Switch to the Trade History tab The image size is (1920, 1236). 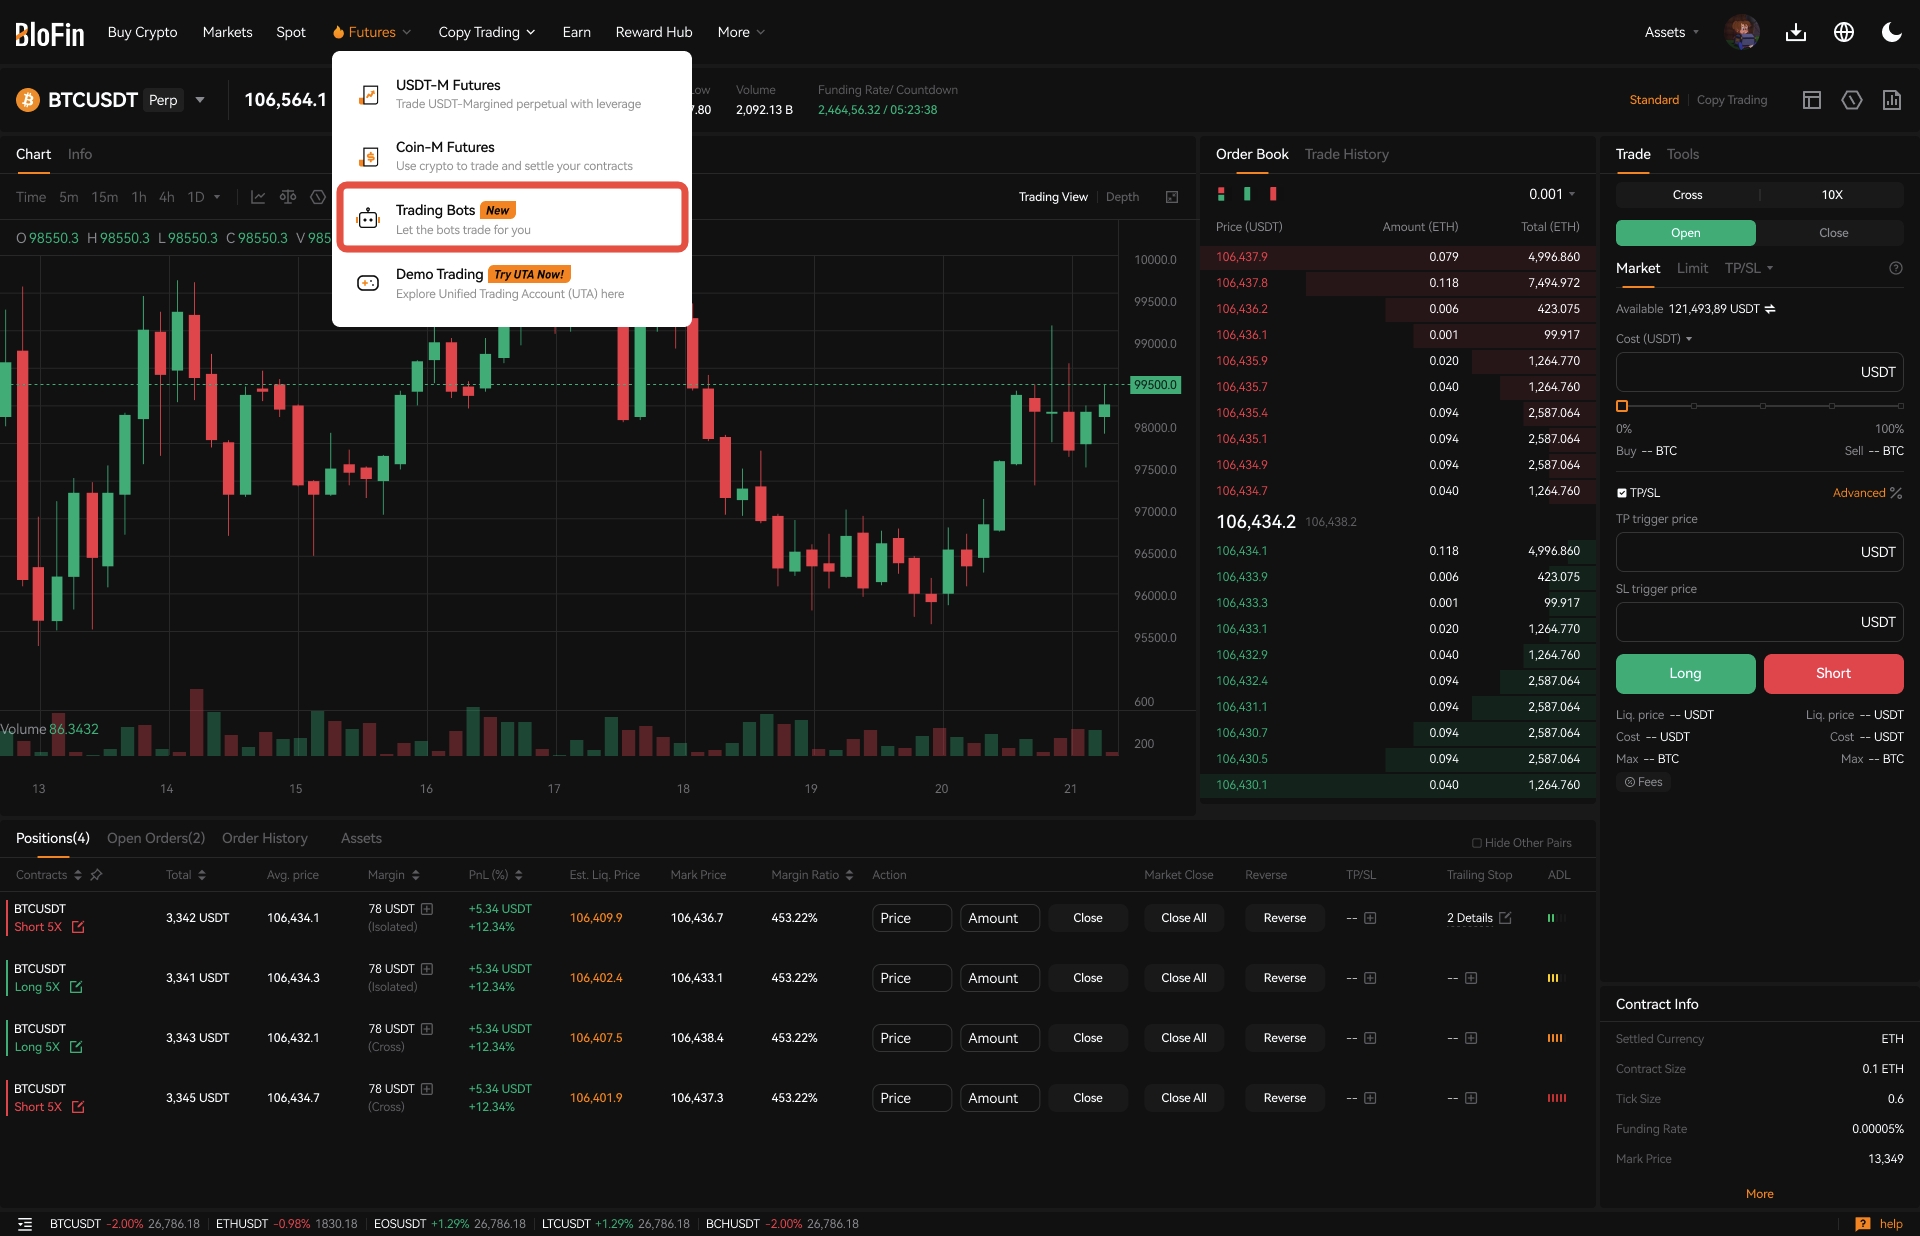pos(1346,154)
